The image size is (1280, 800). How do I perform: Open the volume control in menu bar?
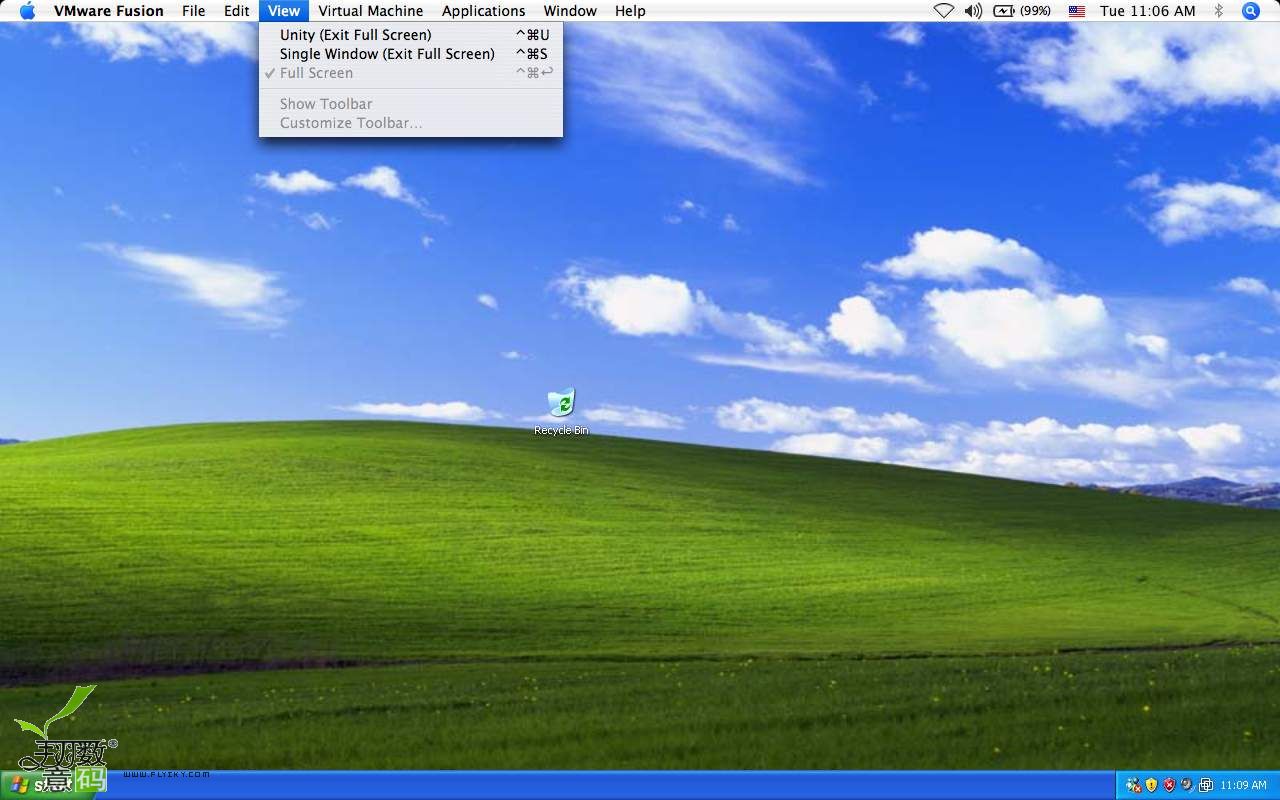(973, 11)
